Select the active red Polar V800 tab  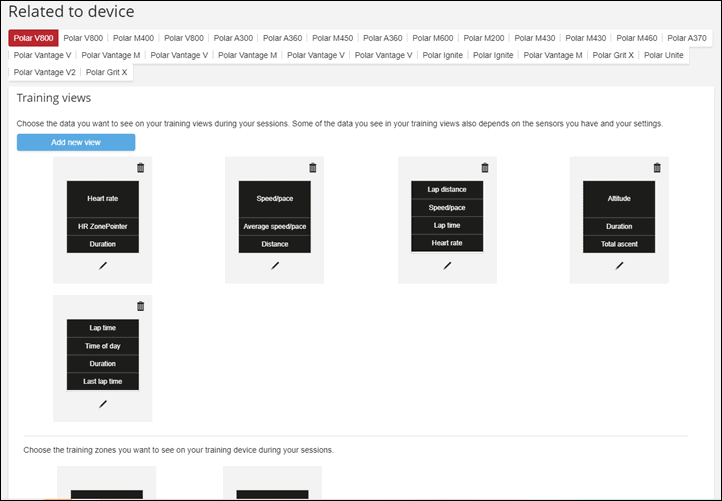[x=33, y=38]
